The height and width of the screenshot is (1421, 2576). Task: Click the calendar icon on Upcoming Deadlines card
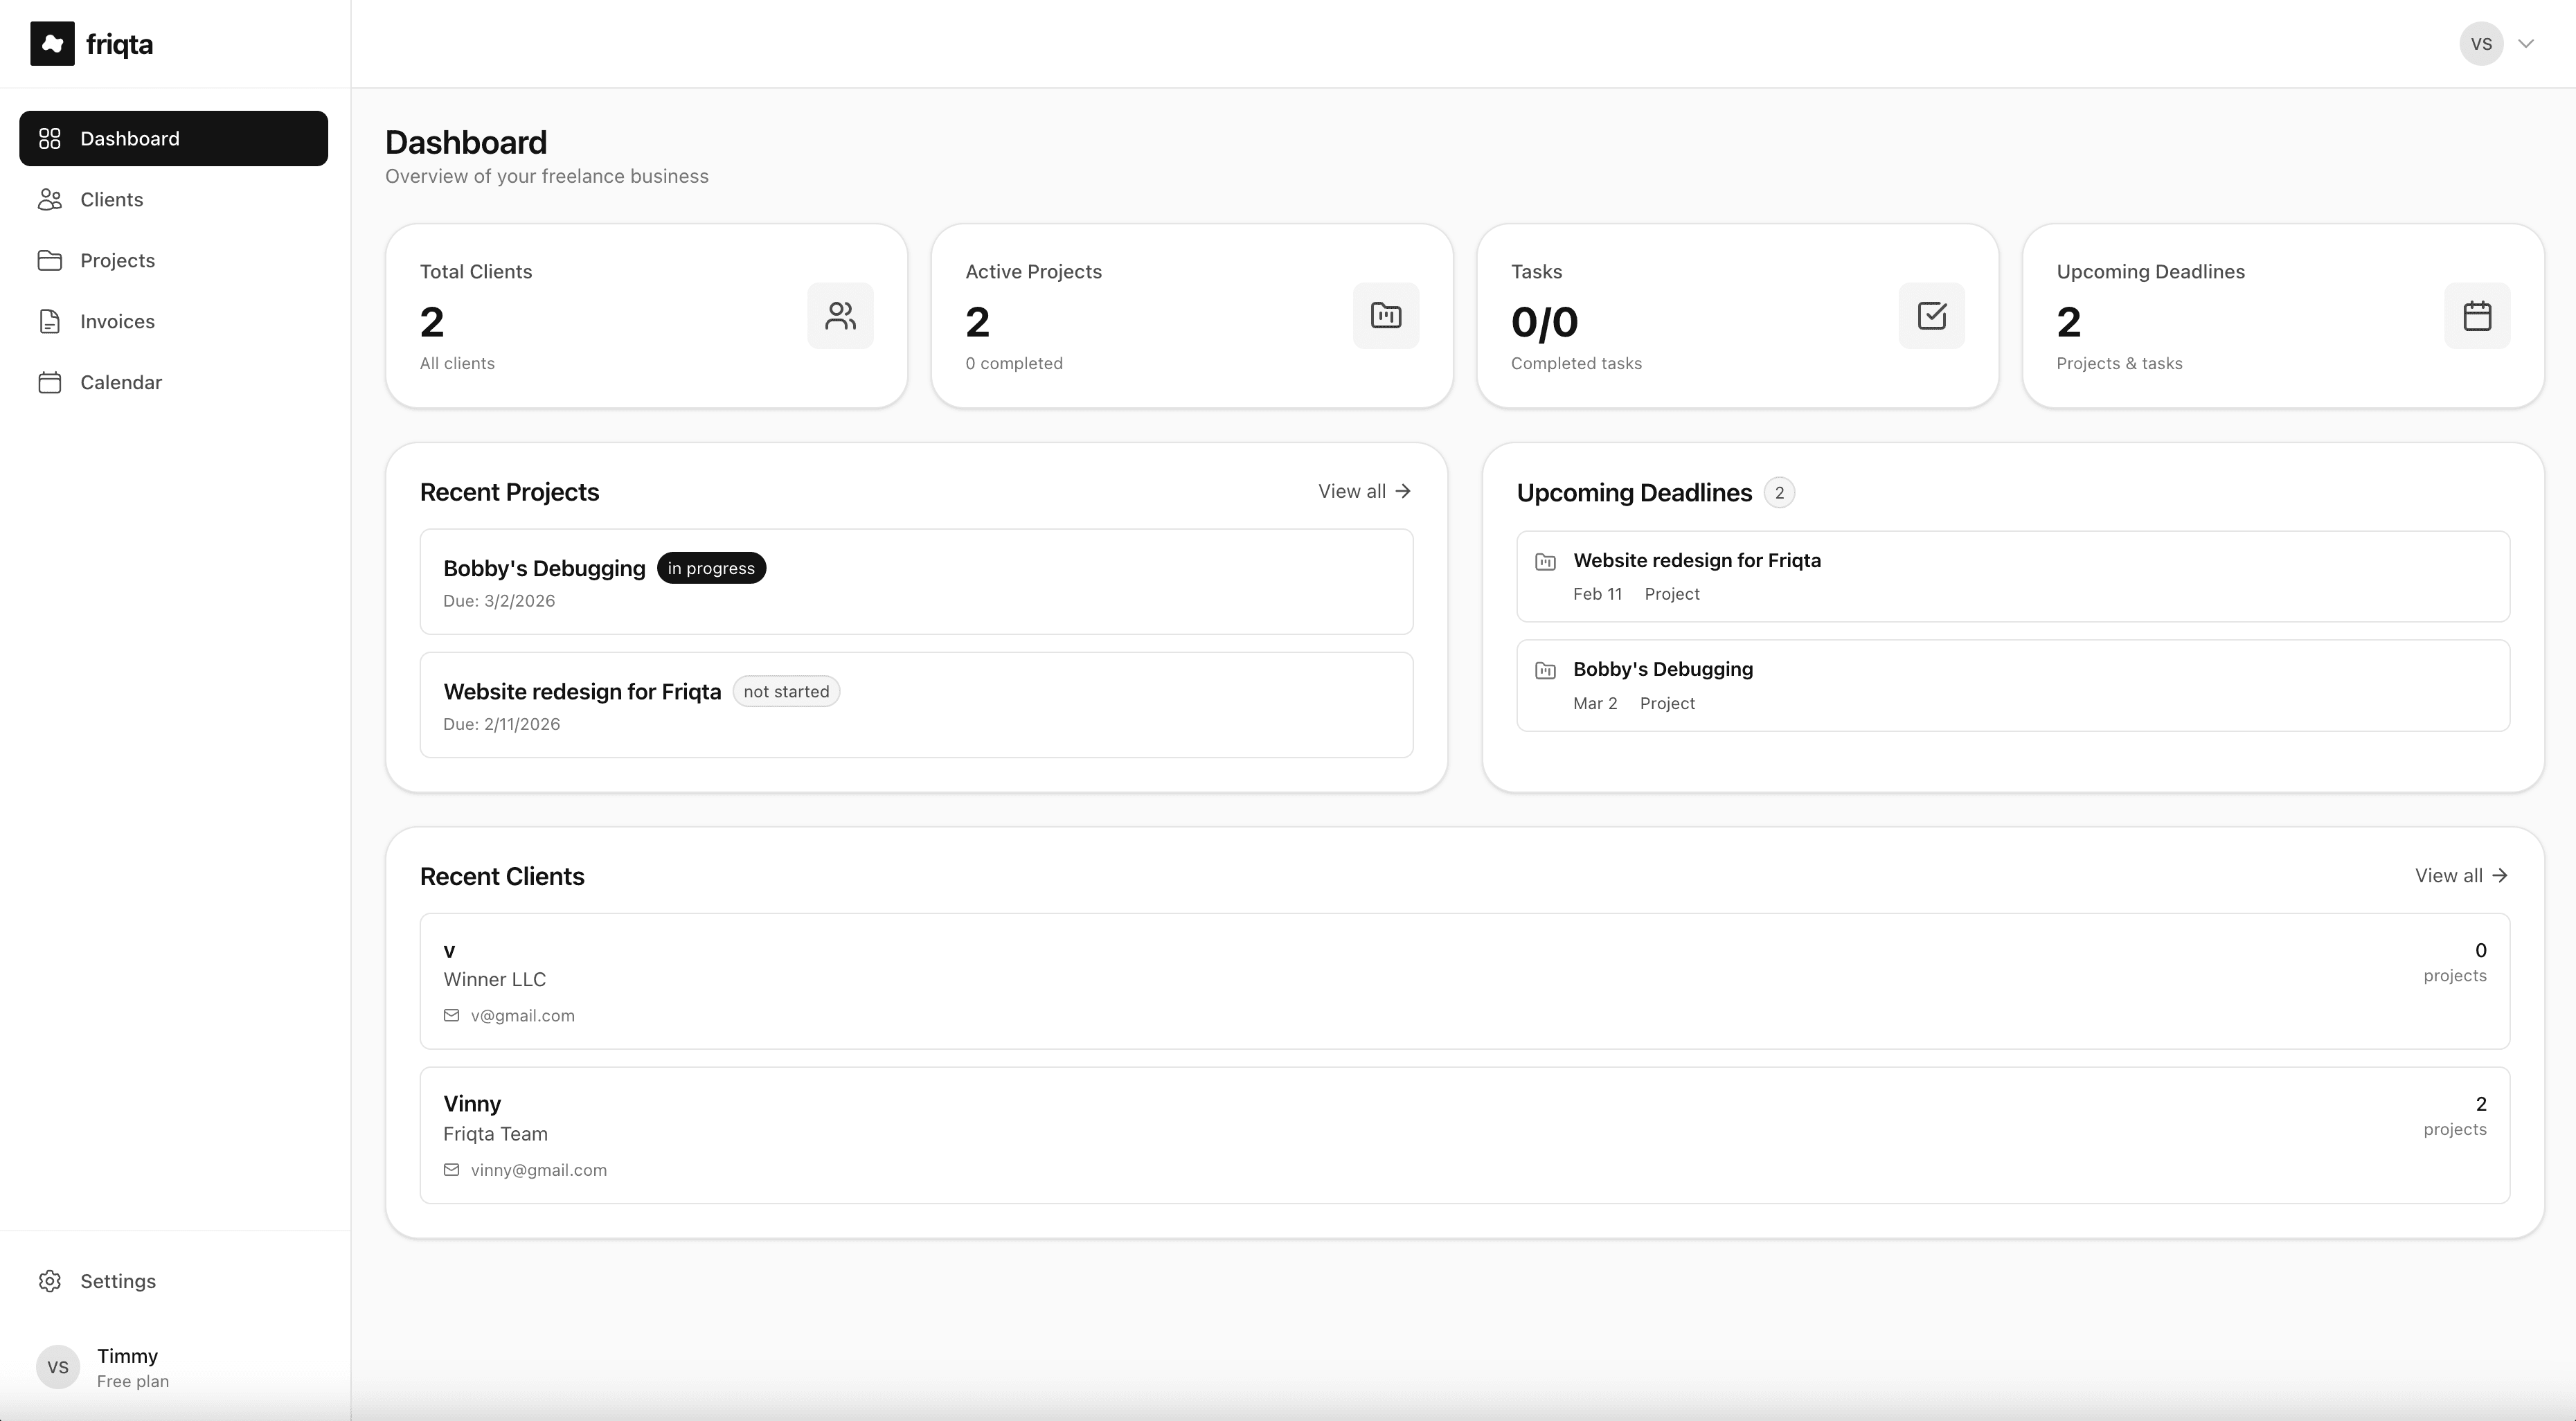pyautogui.click(x=2477, y=315)
